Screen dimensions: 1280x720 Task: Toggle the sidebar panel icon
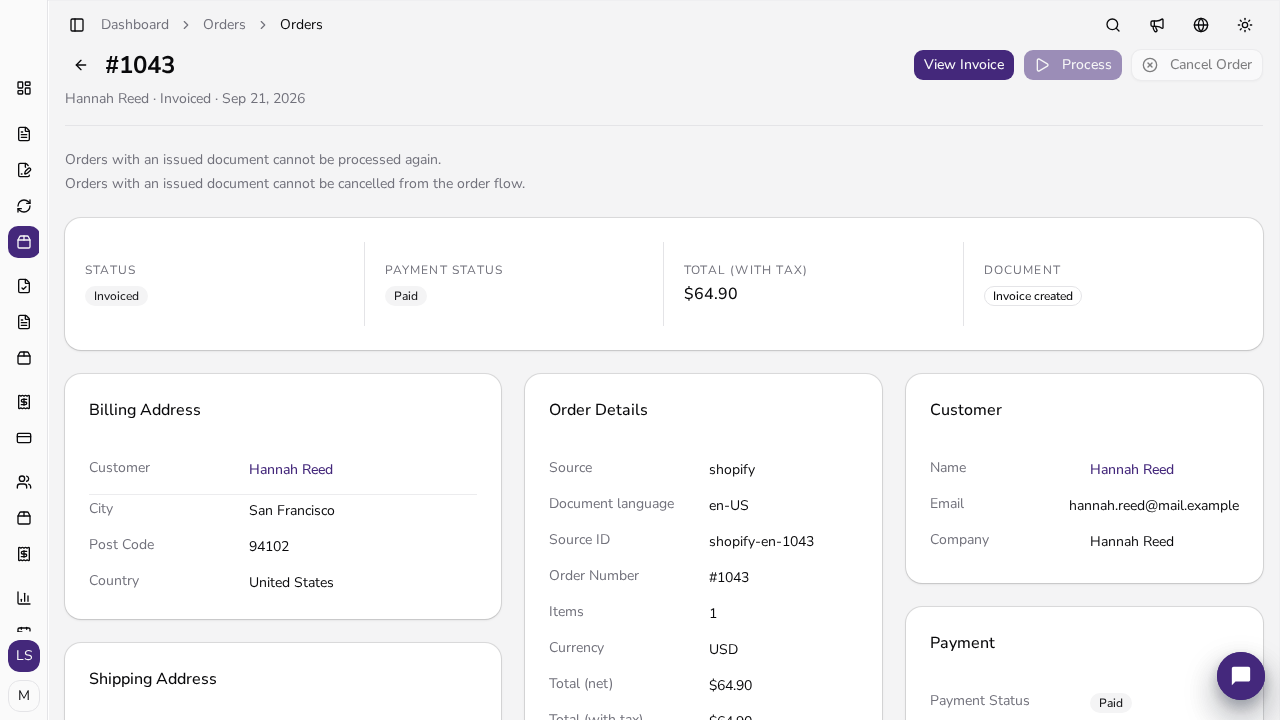(77, 25)
